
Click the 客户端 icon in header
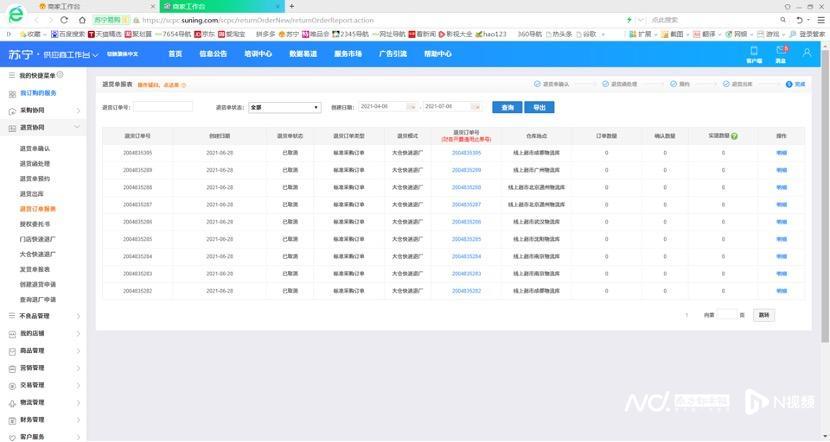(753, 53)
